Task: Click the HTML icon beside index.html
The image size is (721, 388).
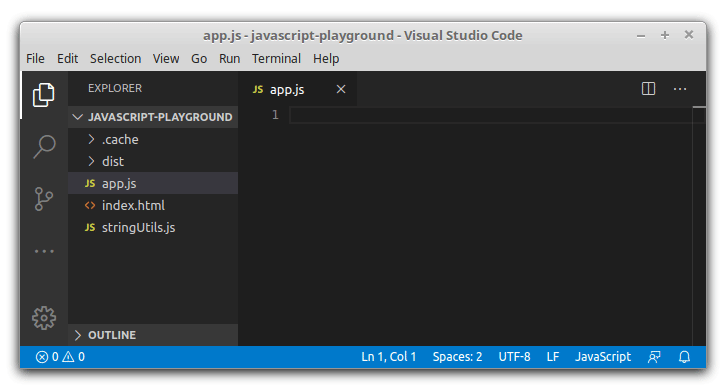Action: (x=90, y=205)
